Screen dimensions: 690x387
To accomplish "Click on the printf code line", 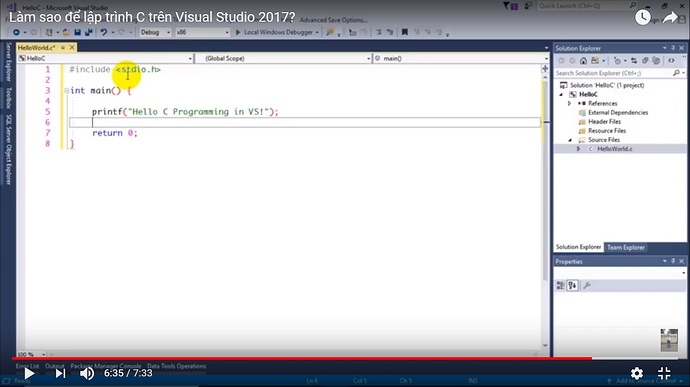I will point(185,112).
